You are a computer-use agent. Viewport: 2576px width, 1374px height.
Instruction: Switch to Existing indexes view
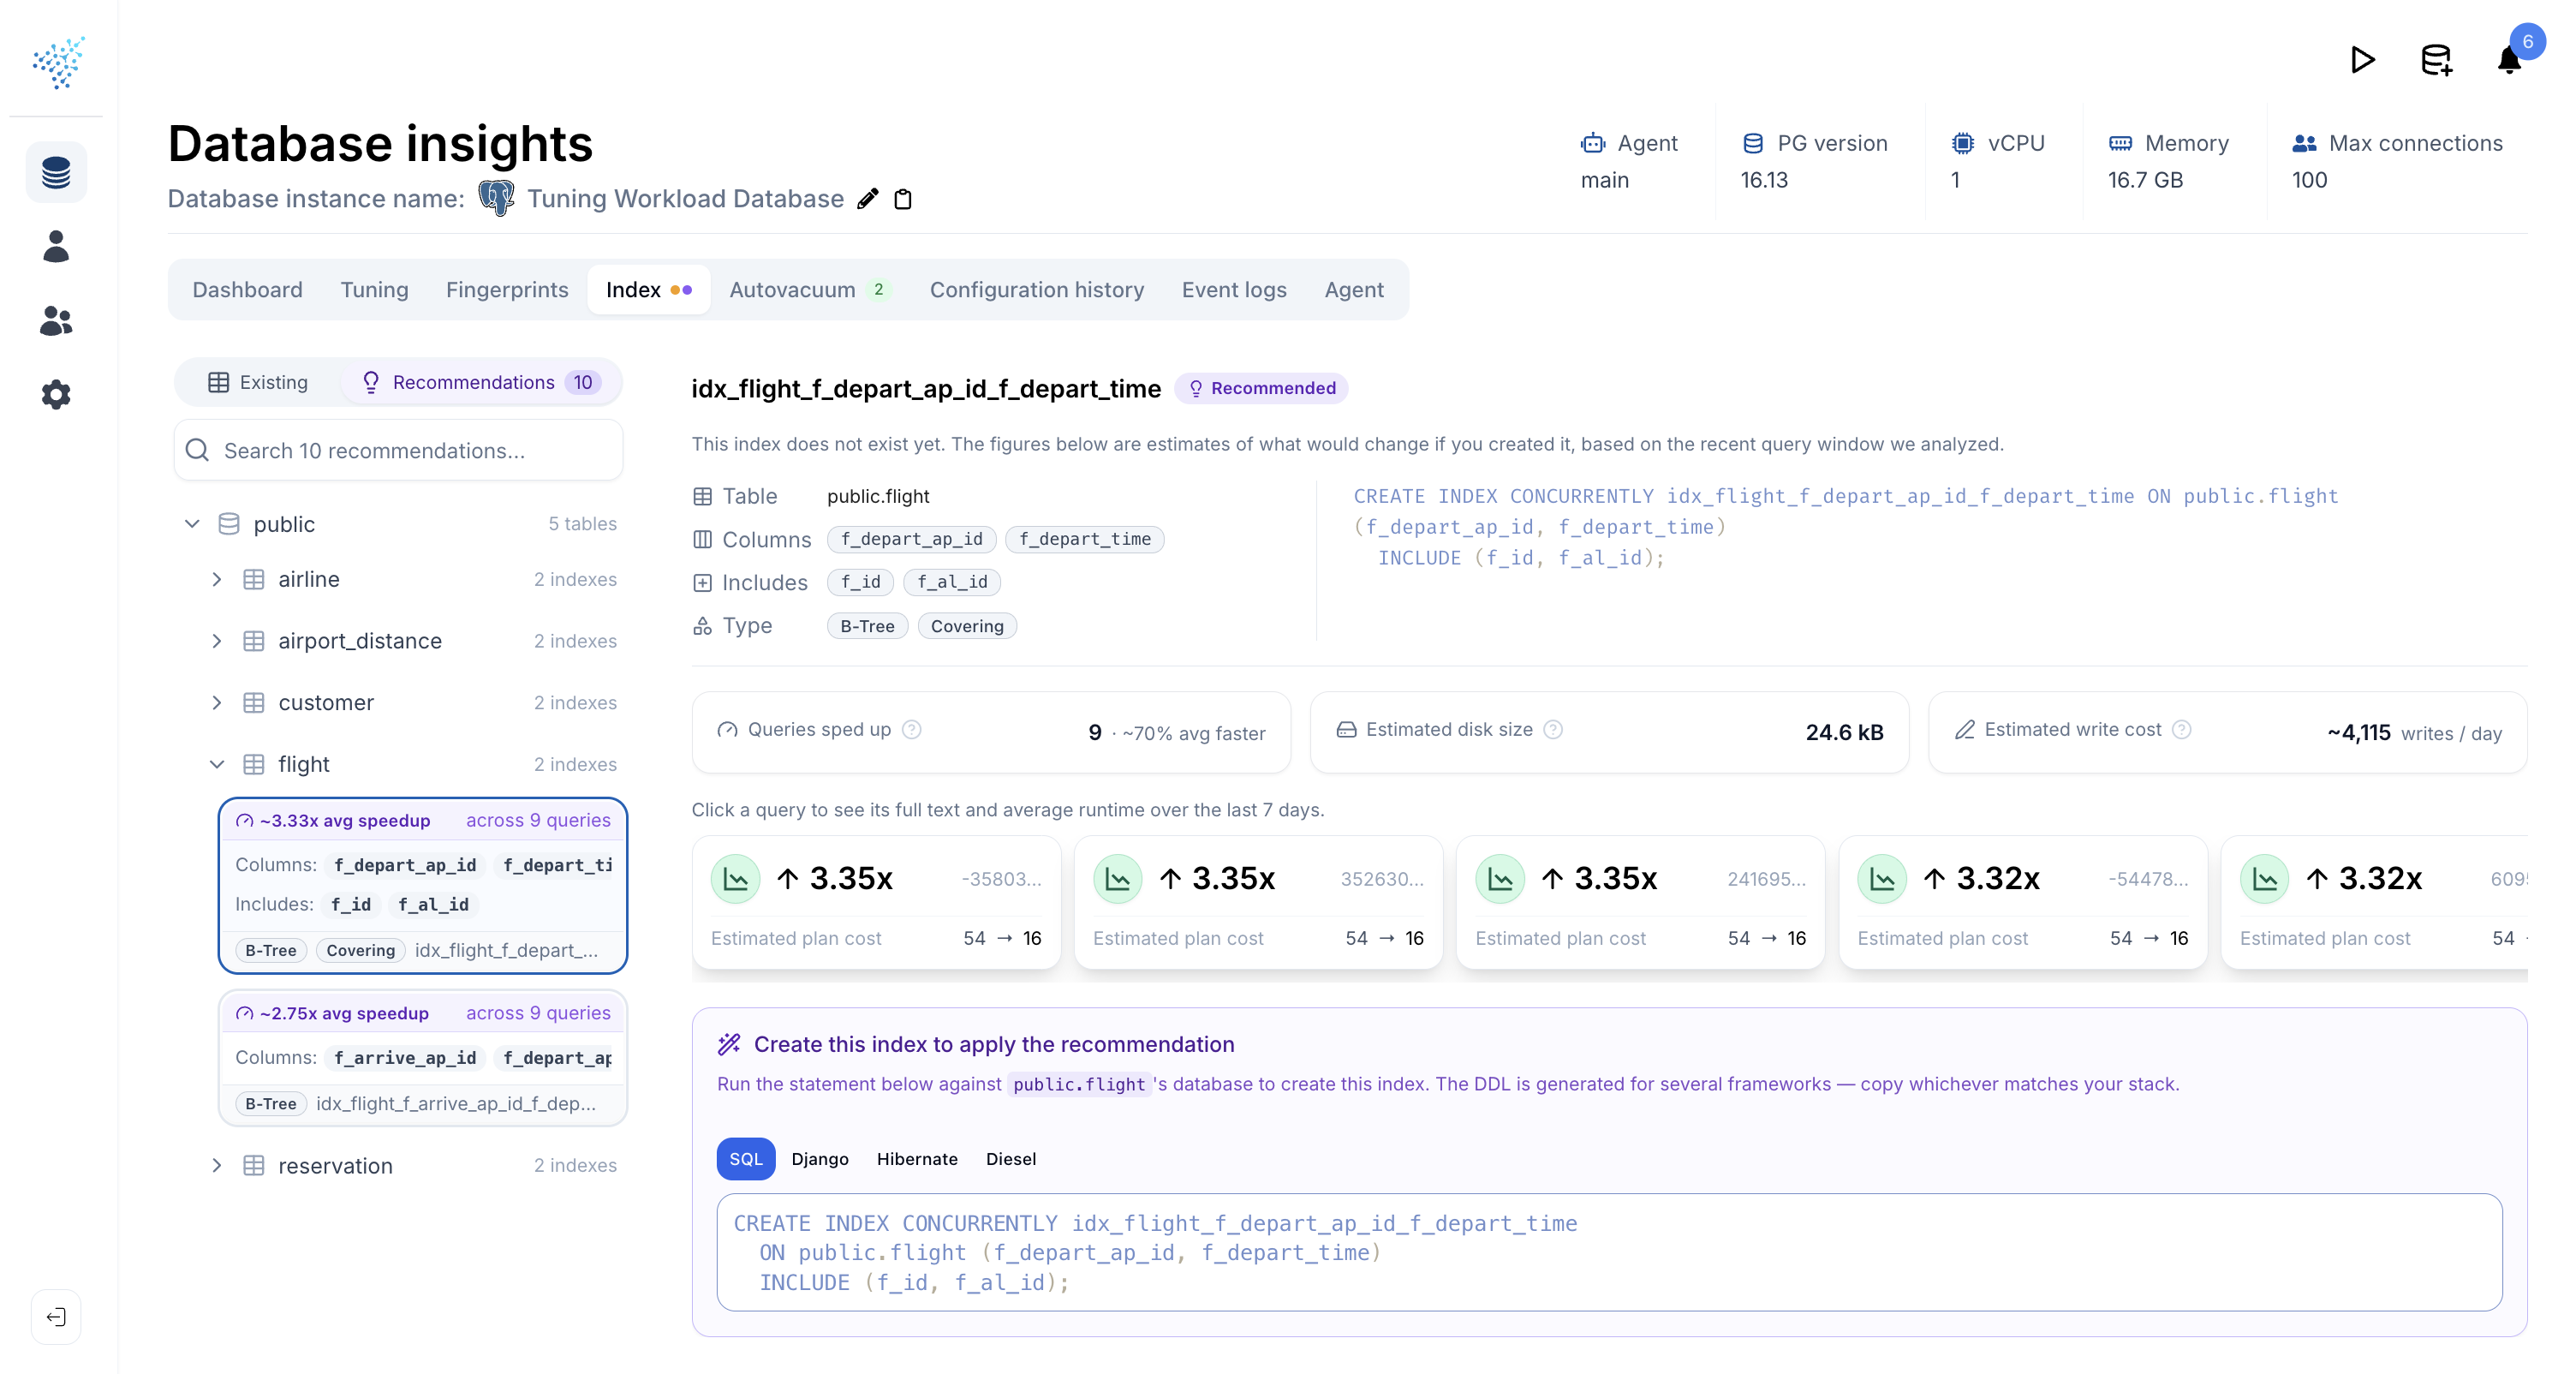(x=259, y=382)
